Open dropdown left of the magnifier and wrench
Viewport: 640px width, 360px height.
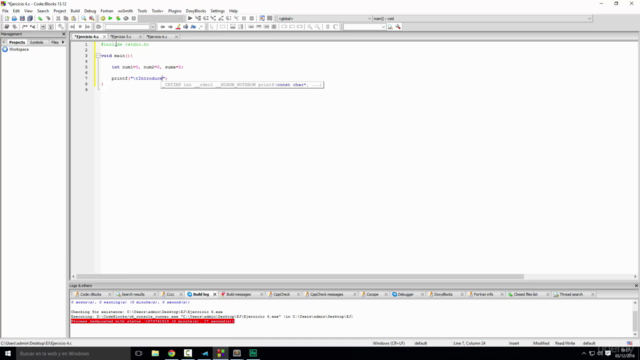[364, 27]
